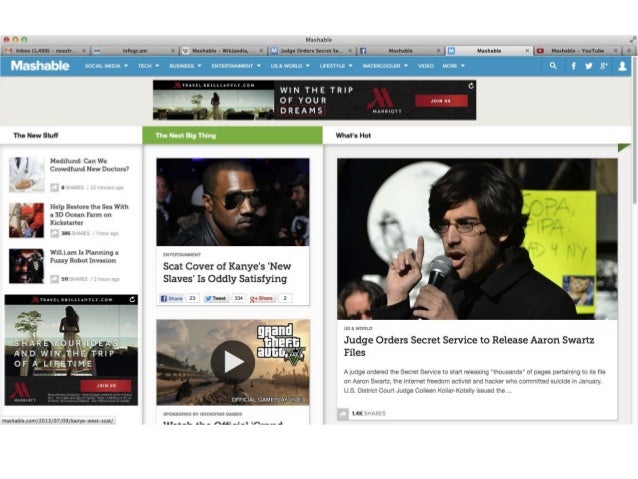The height and width of the screenshot is (479, 638).
Task: Share Kanye article on Google Plus
Action: 262,298
